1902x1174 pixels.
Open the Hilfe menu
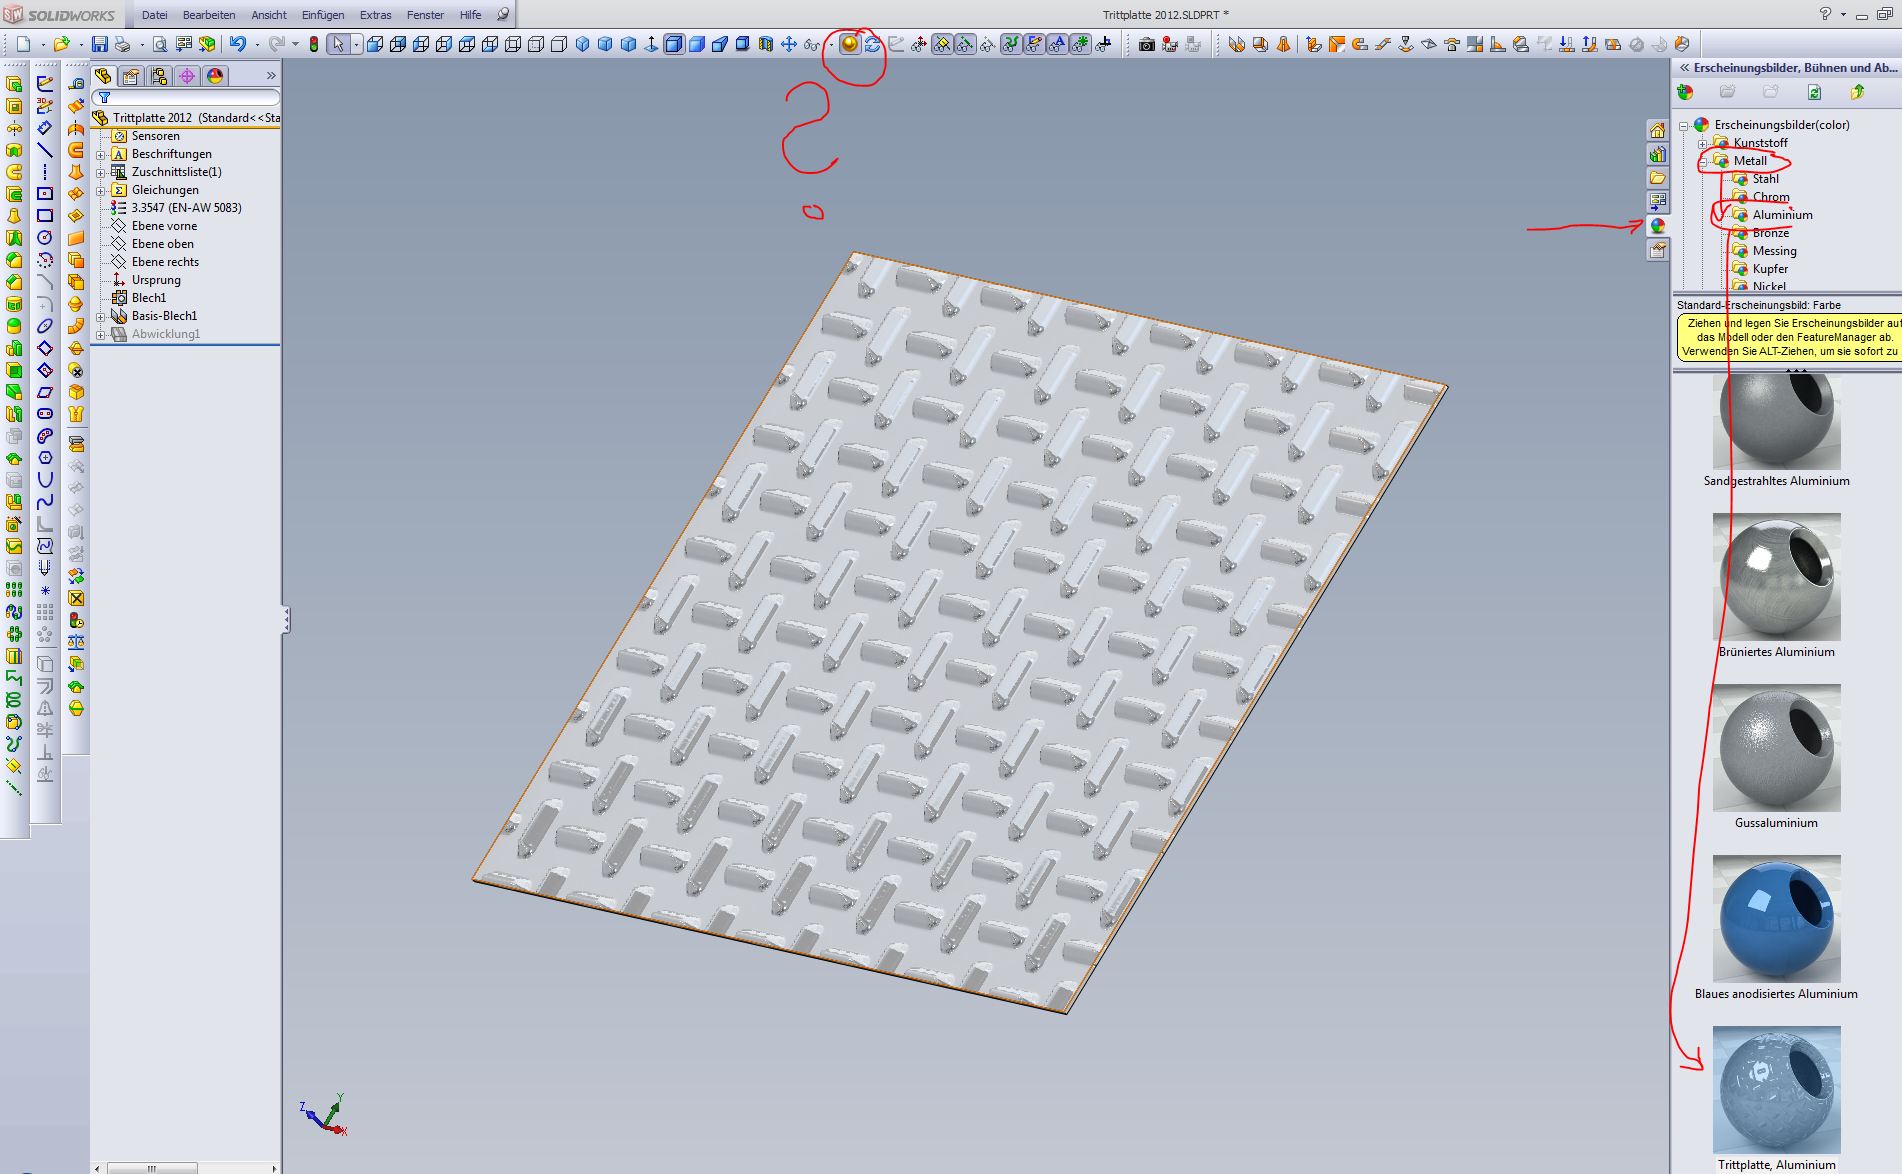(470, 15)
